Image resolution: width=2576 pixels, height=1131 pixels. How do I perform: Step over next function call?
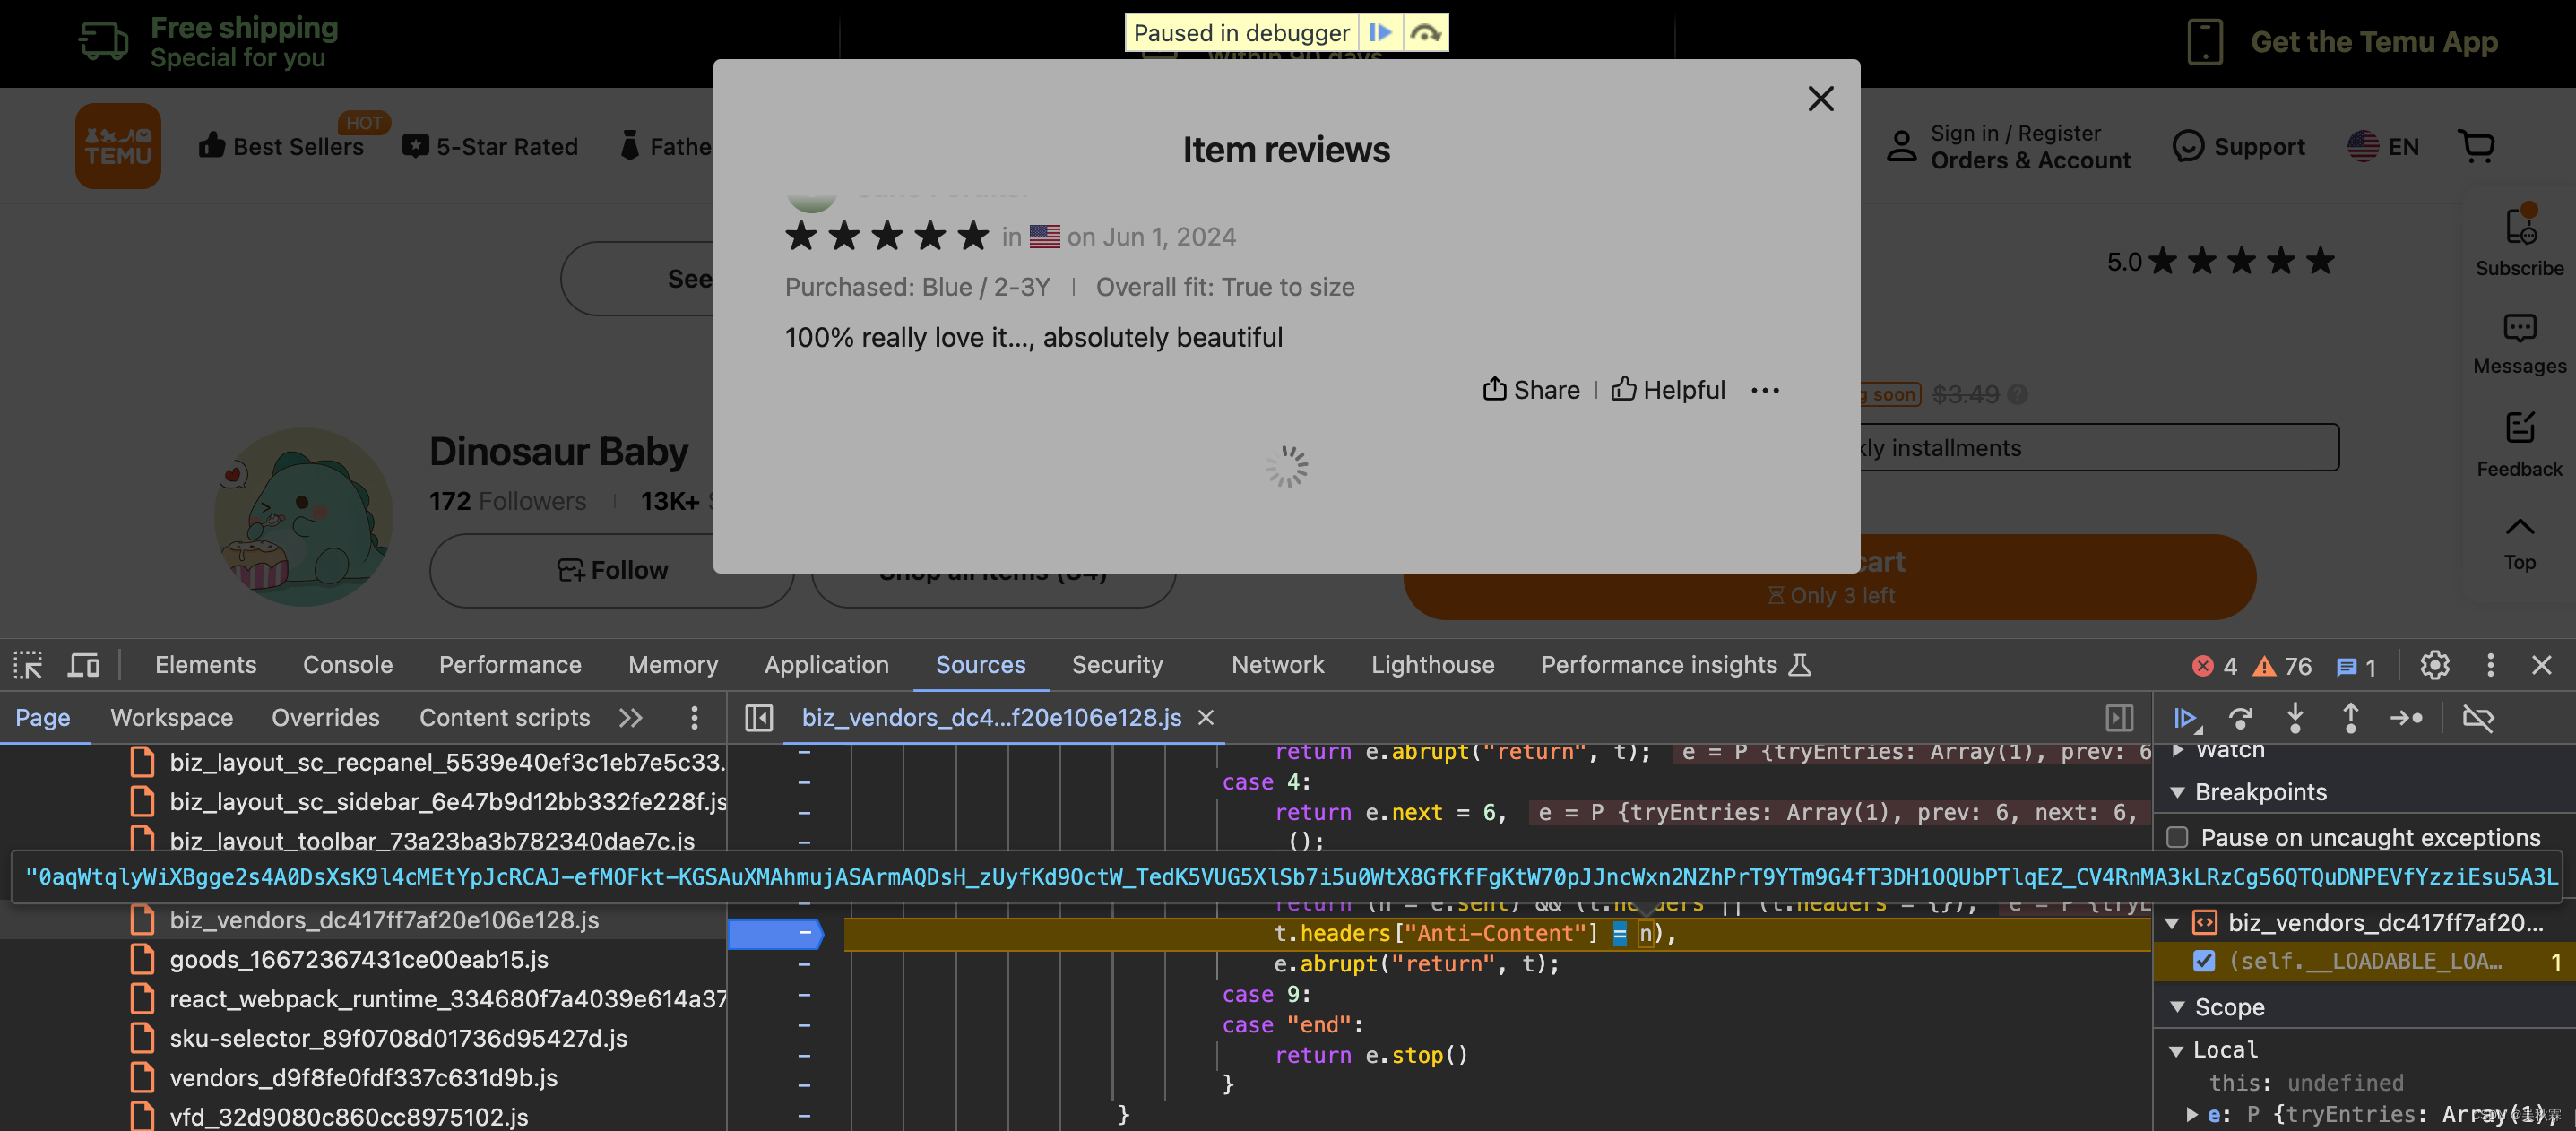2240,718
